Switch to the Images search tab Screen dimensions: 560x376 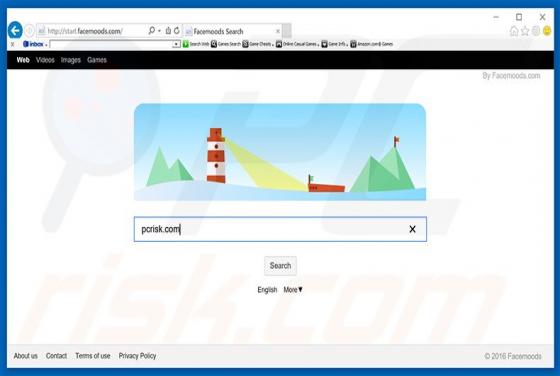(71, 60)
